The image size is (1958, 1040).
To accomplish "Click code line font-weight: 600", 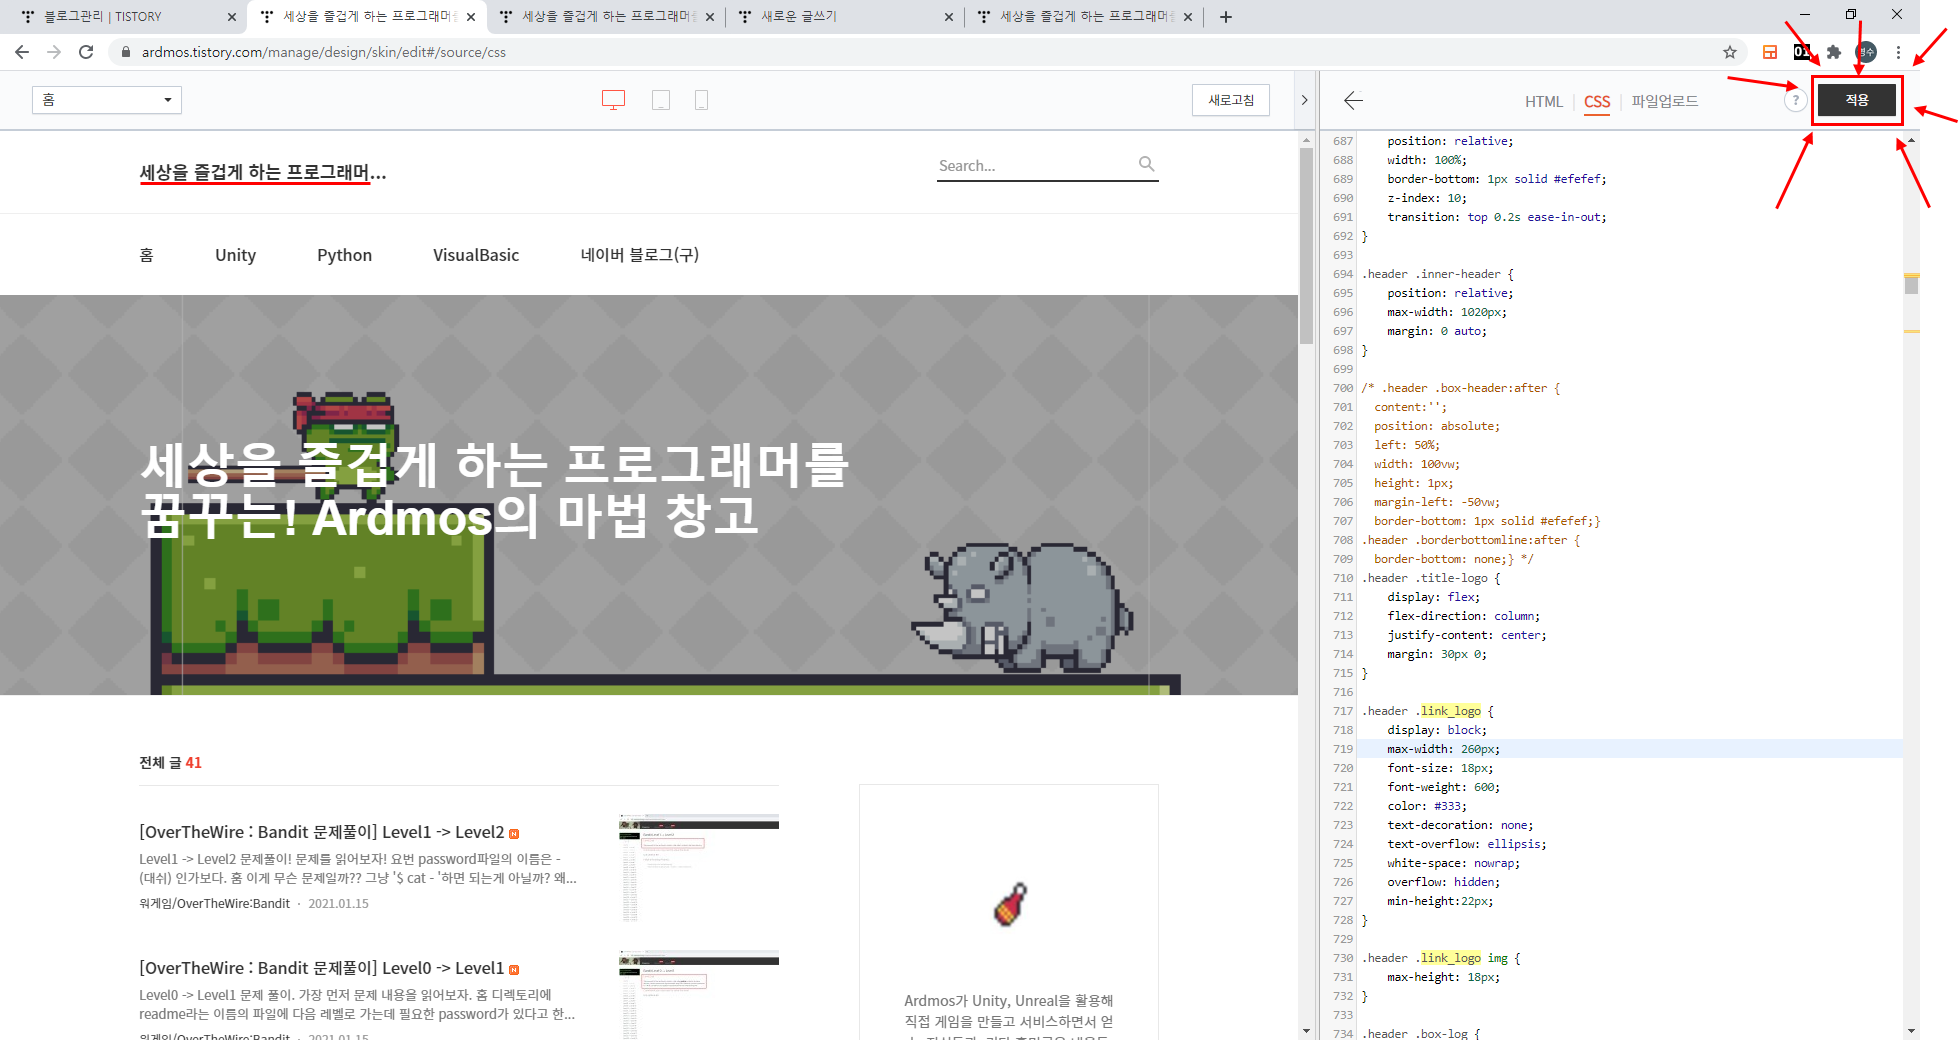I will click(x=1443, y=787).
